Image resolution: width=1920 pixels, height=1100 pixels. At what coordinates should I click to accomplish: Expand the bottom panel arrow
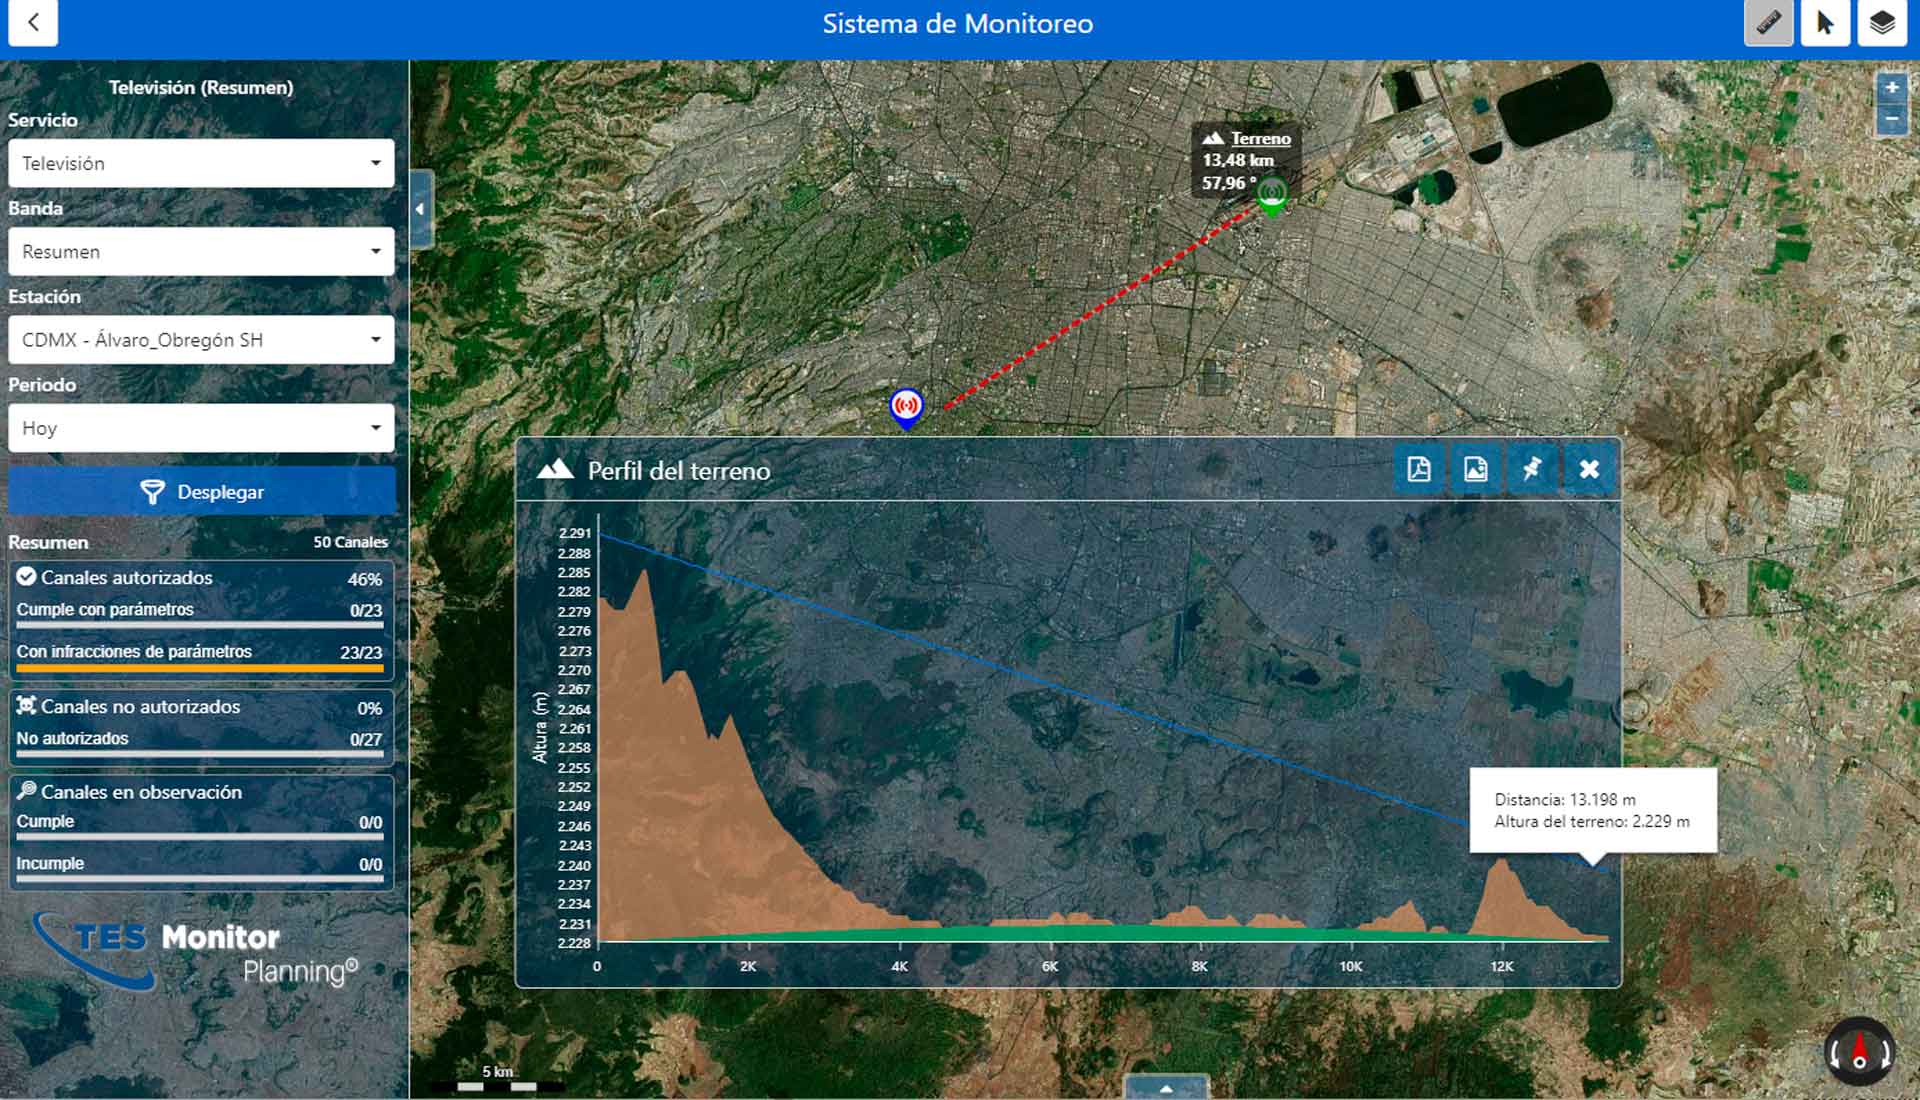1166,1088
